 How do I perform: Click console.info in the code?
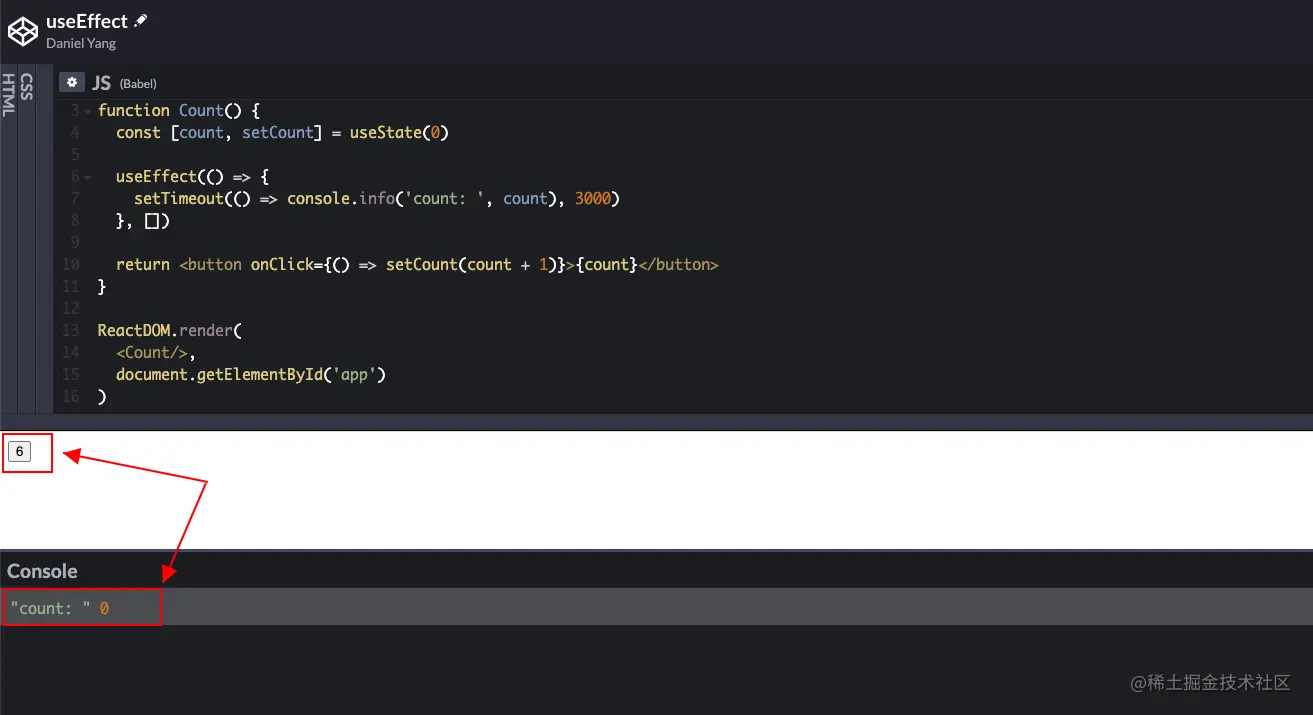coord(341,198)
